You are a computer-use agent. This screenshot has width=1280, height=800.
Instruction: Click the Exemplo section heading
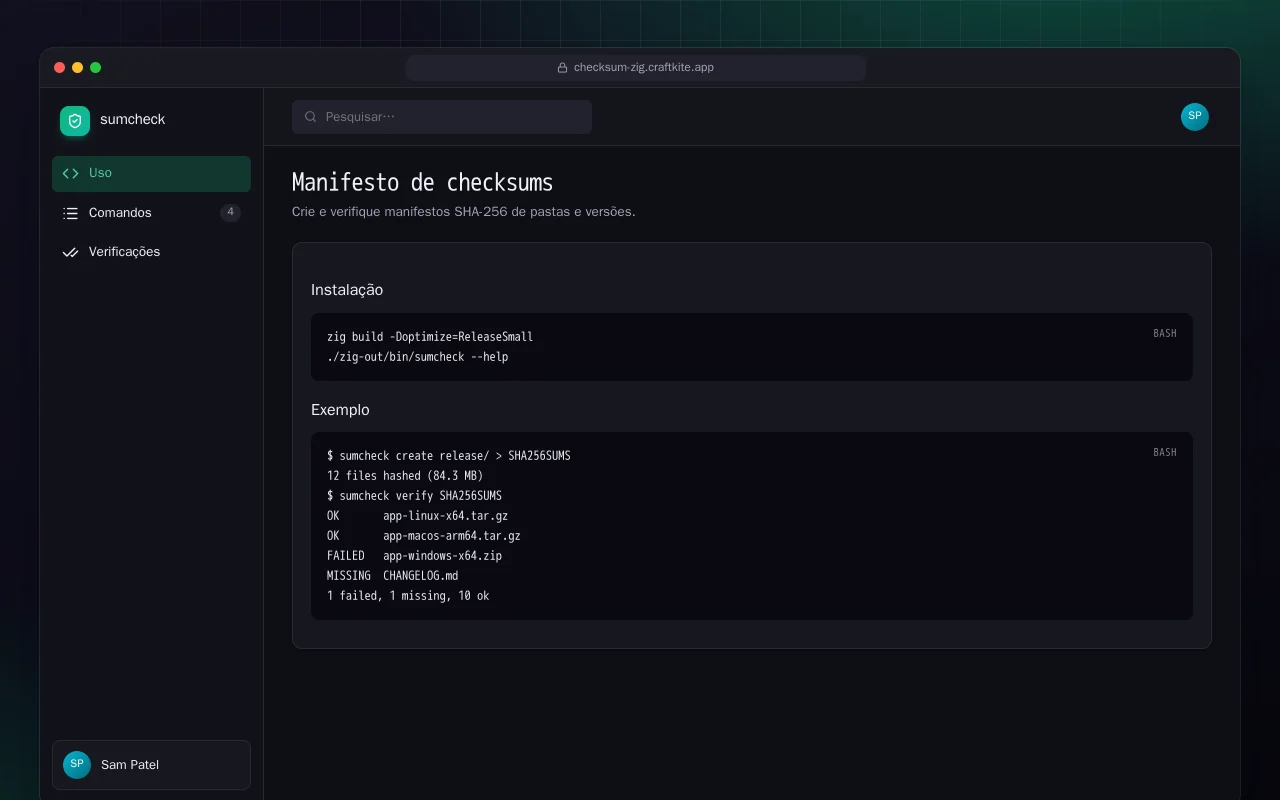coord(340,410)
